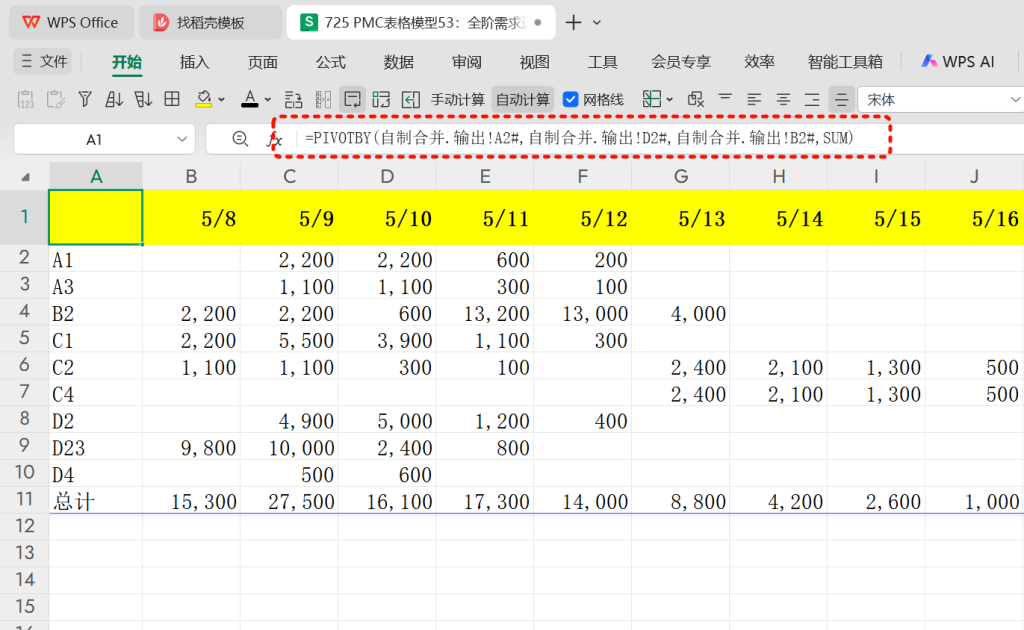This screenshot has width=1024, height=630.
Task: Apply the black font color letter A
Action: click(x=249, y=100)
